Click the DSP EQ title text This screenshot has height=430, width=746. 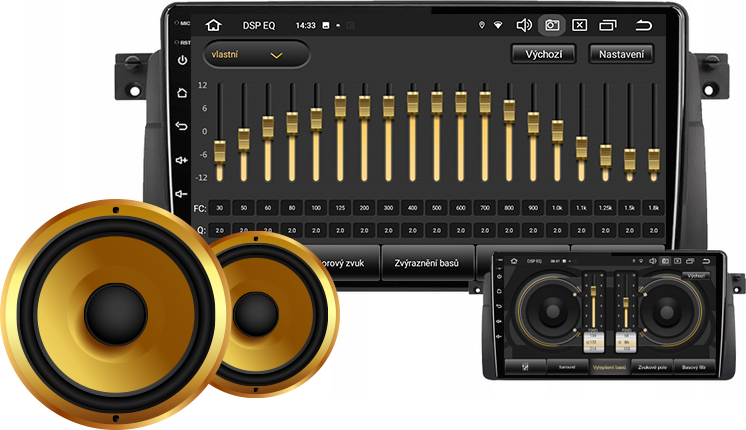point(259,25)
